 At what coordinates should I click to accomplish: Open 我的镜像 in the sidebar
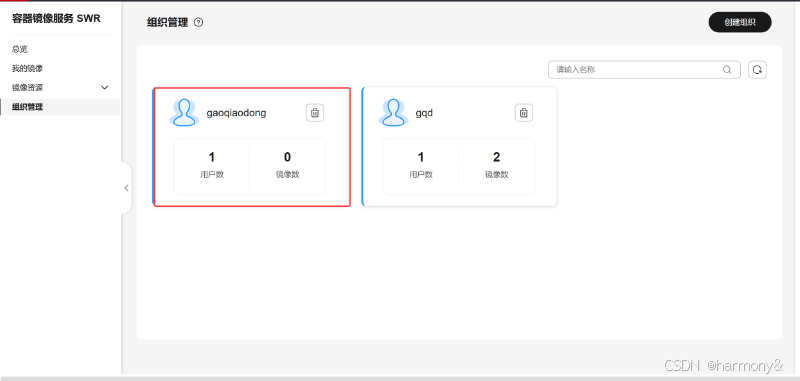pos(28,68)
